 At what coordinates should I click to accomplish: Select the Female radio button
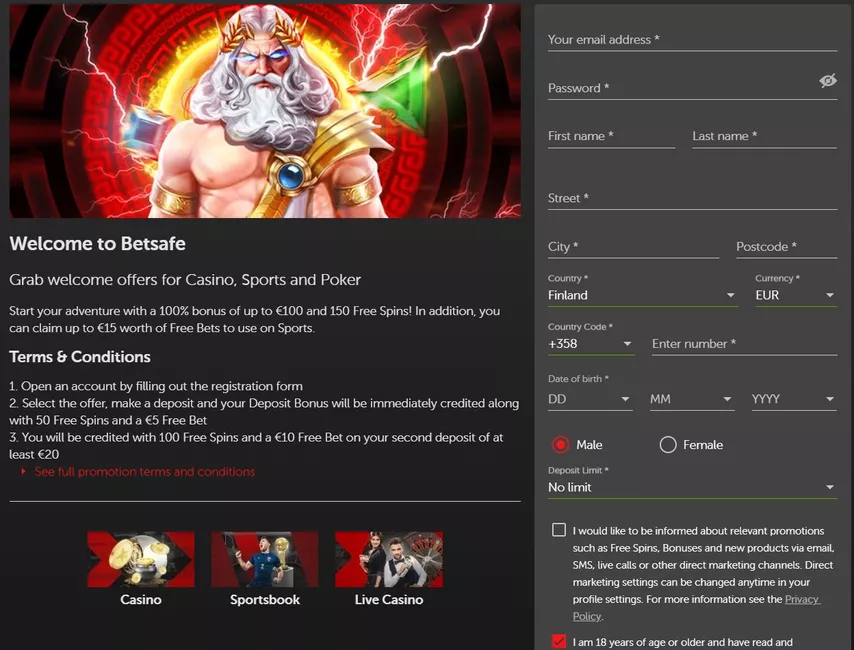[668, 445]
